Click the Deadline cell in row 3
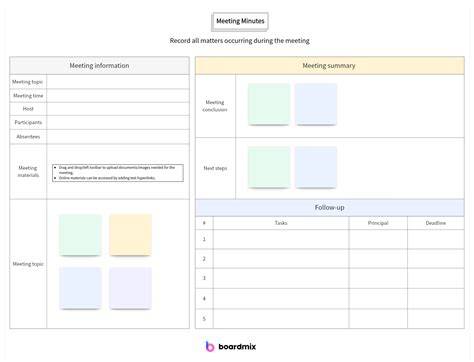 (436, 278)
